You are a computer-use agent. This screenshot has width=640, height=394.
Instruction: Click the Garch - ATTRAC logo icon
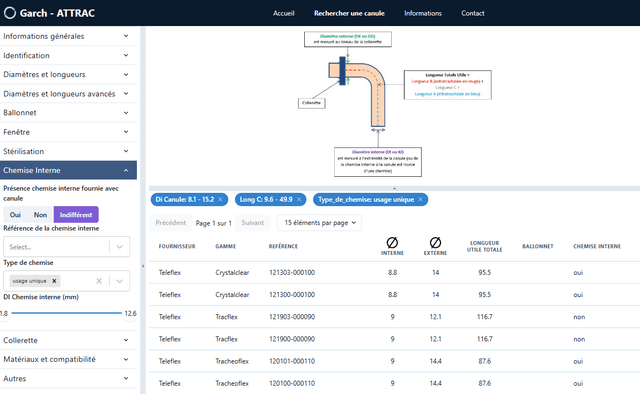(10, 13)
